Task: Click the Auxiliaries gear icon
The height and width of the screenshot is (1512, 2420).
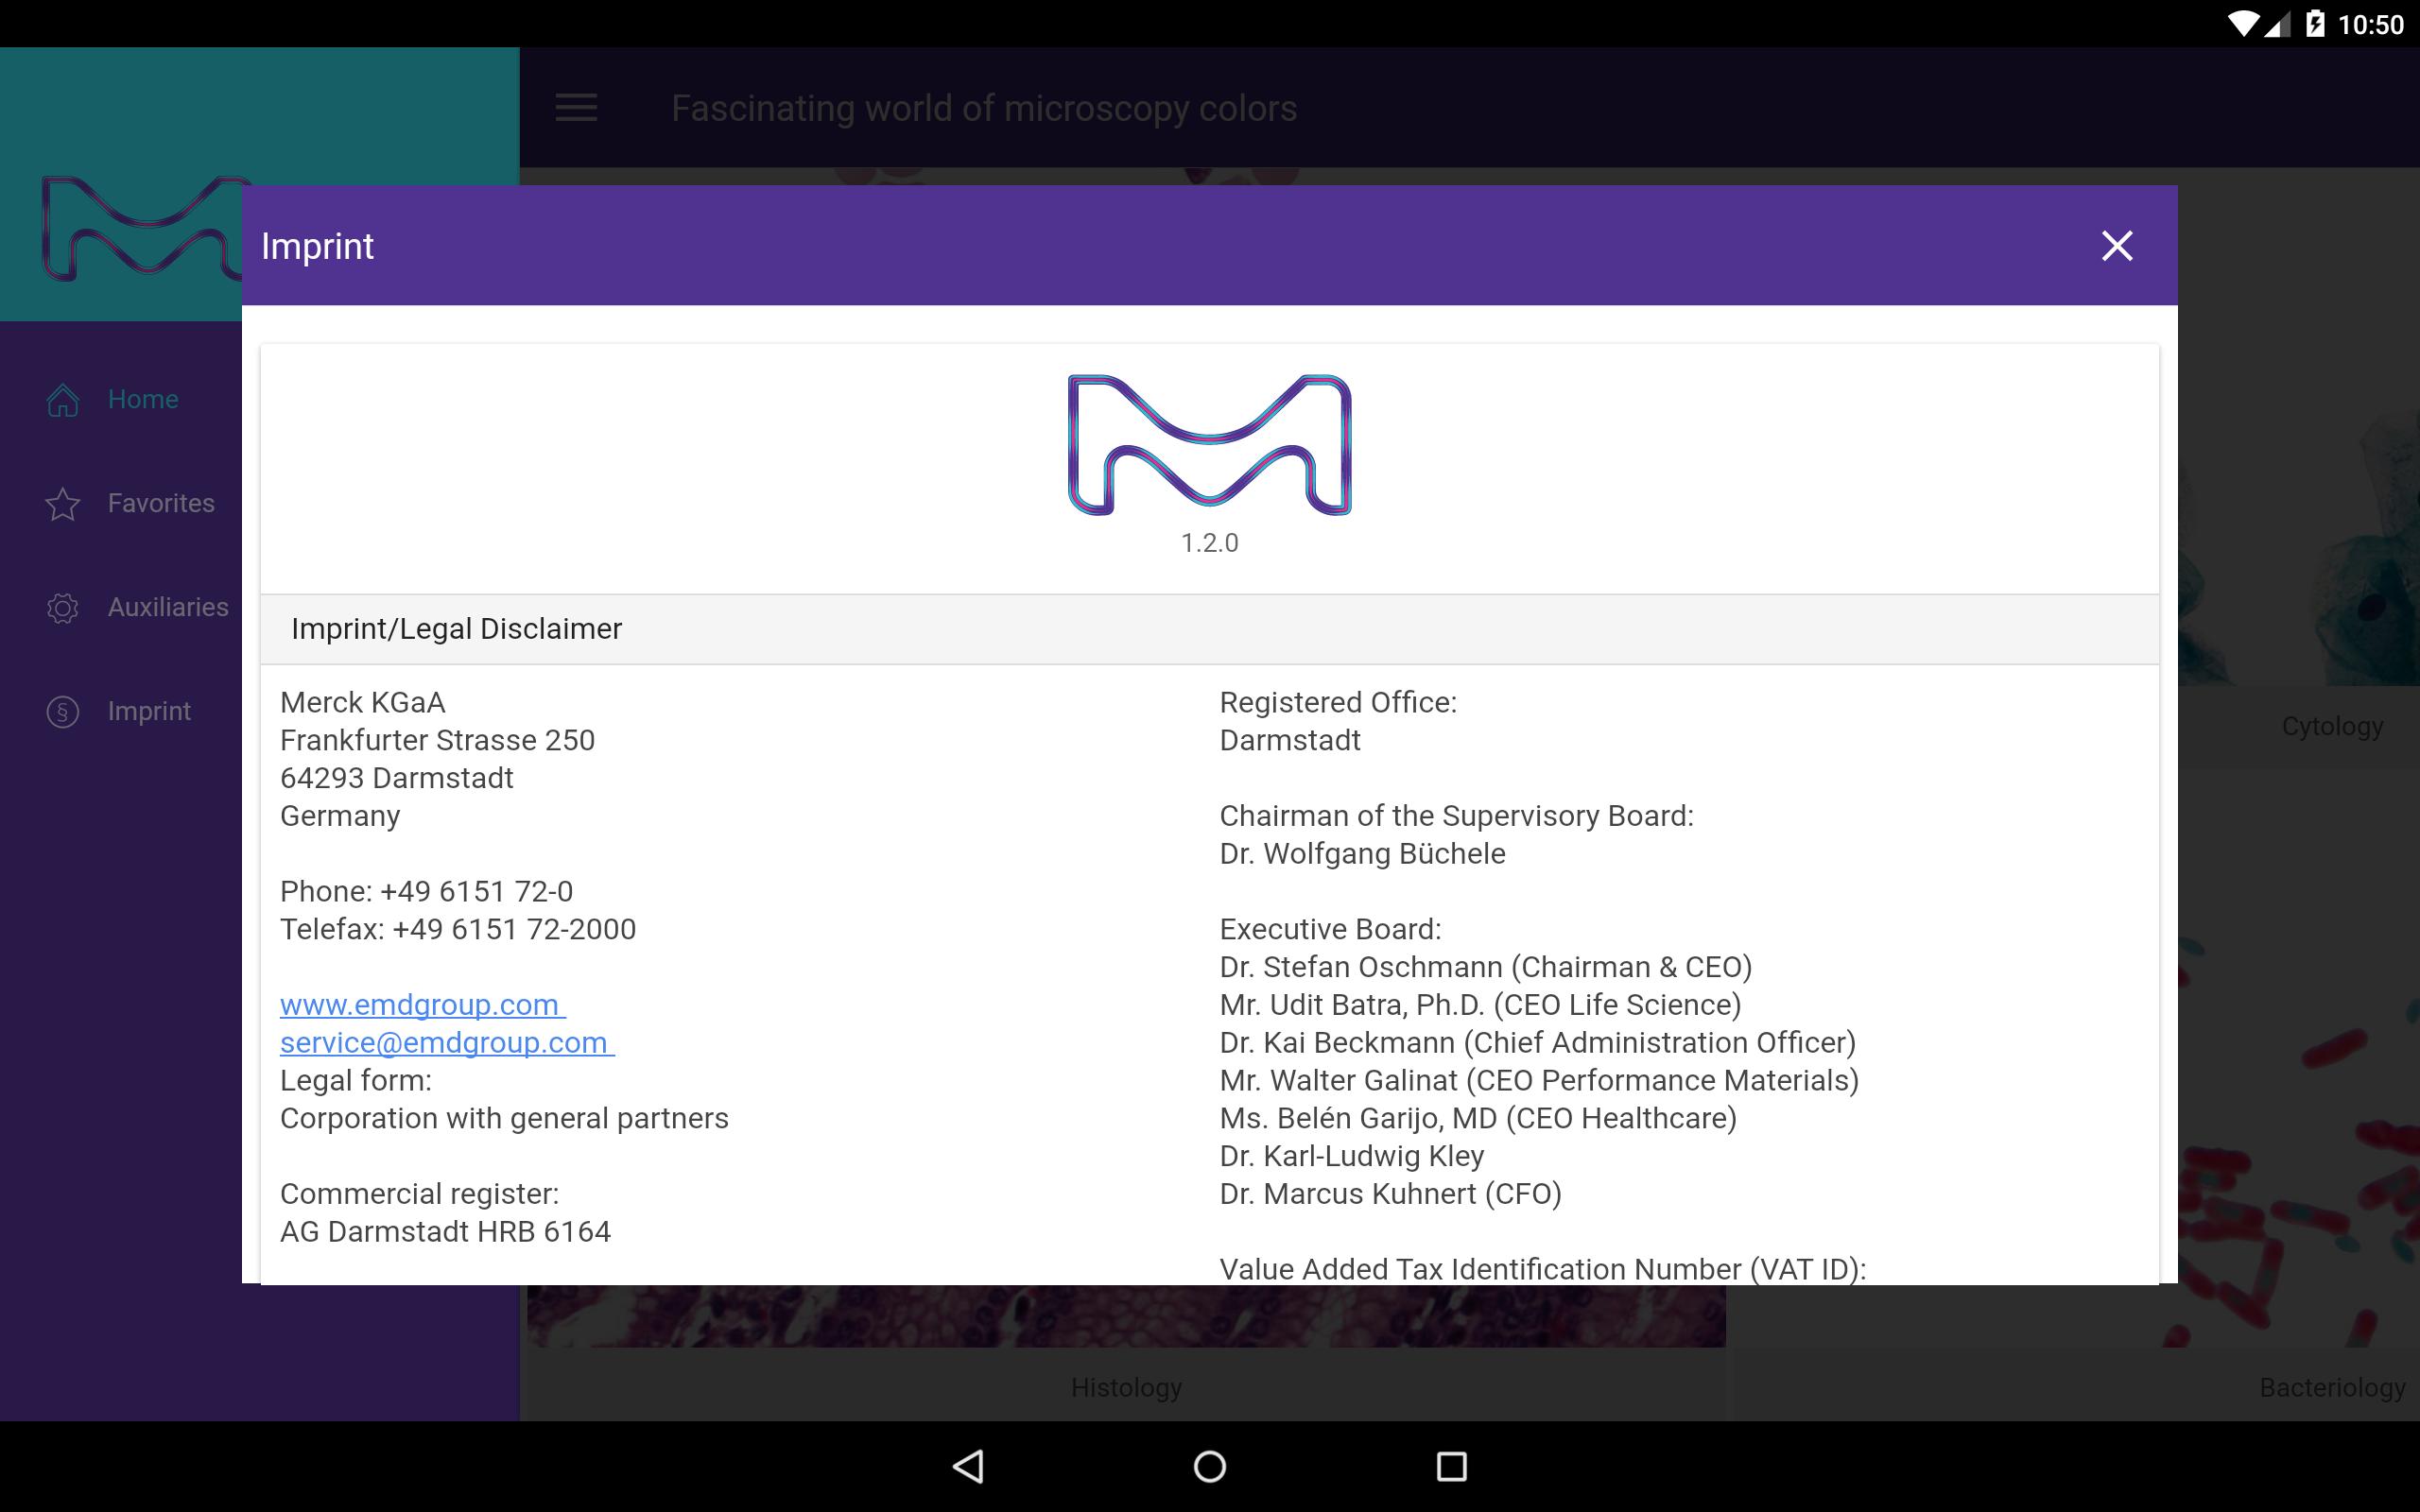Action: pyautogui.click(x=63, y=608)
